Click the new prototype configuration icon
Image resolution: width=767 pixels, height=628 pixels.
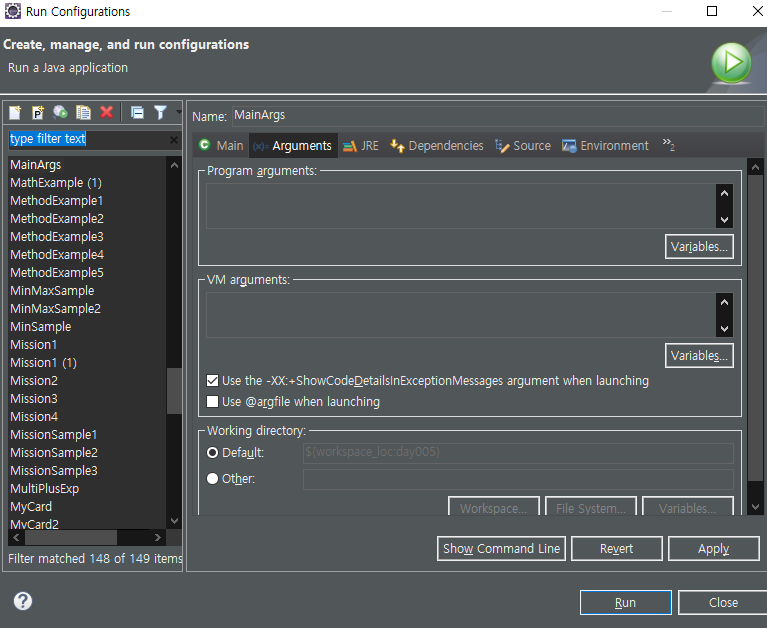tap(37, 113)
